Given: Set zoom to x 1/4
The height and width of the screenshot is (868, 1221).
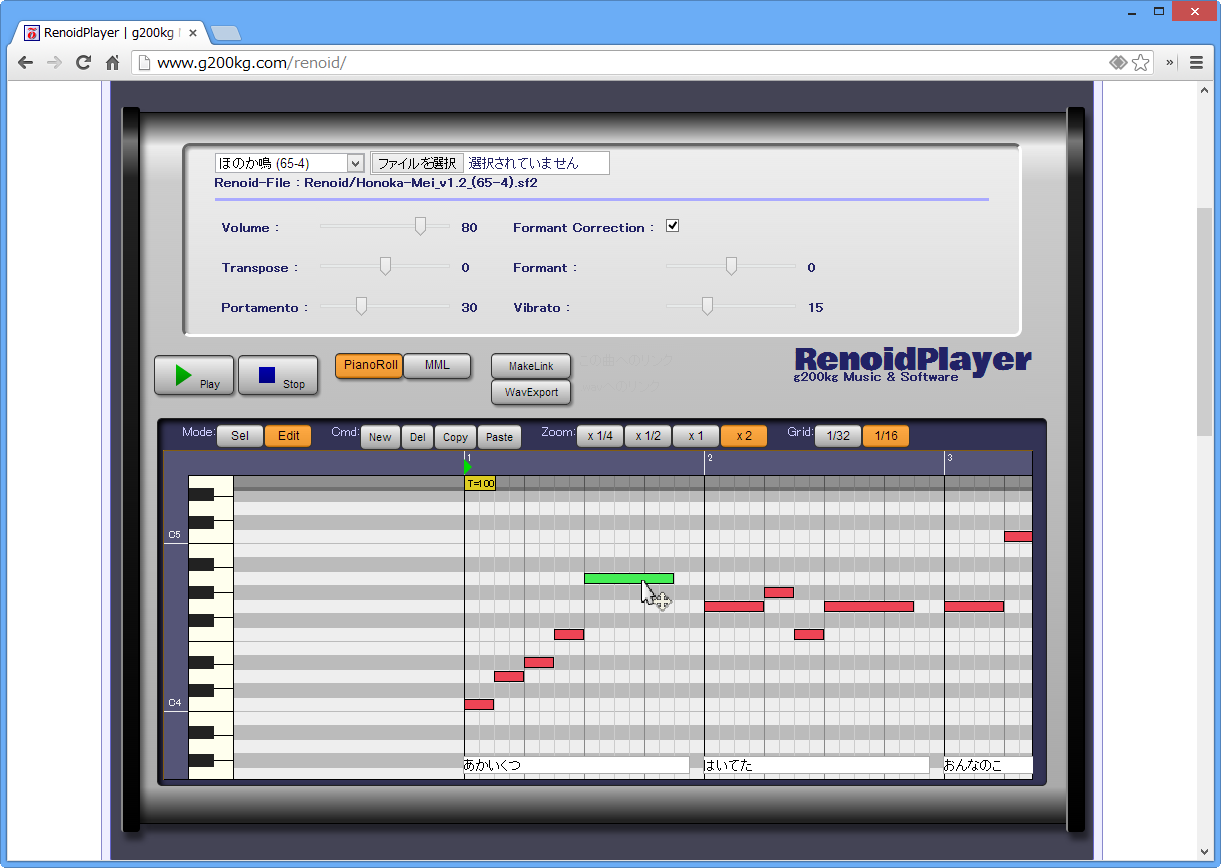Looking at the screenshot, I should pos(600,436).
